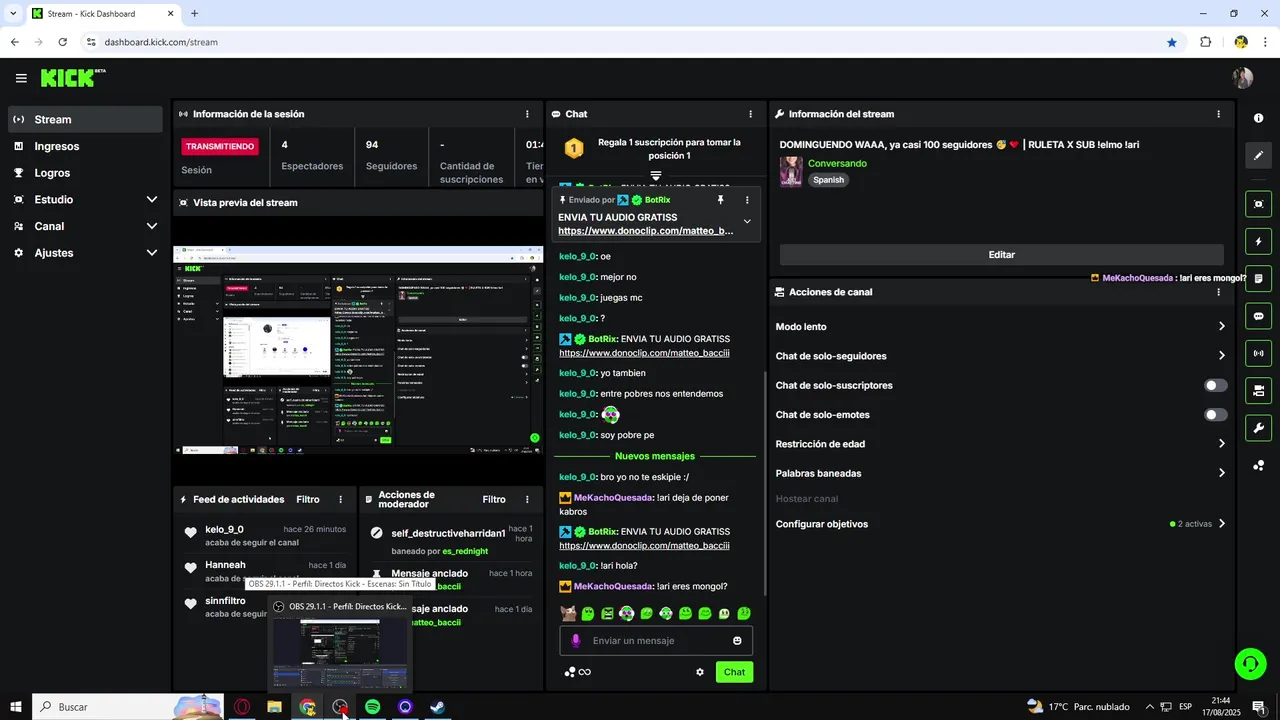Open options menu of Información del stream
Image resolution: width=1280 pixels, height=720 pixels.
coord(1218,114)
